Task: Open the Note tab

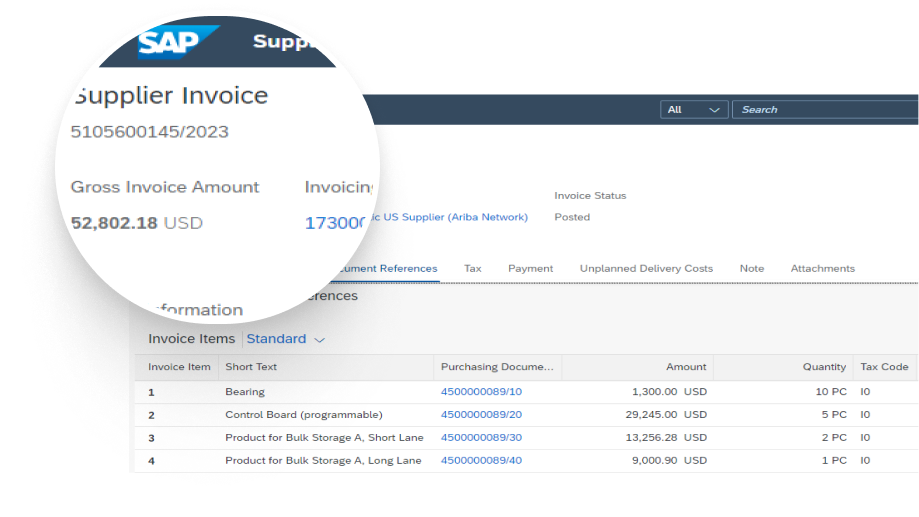Action: [751, 268]
